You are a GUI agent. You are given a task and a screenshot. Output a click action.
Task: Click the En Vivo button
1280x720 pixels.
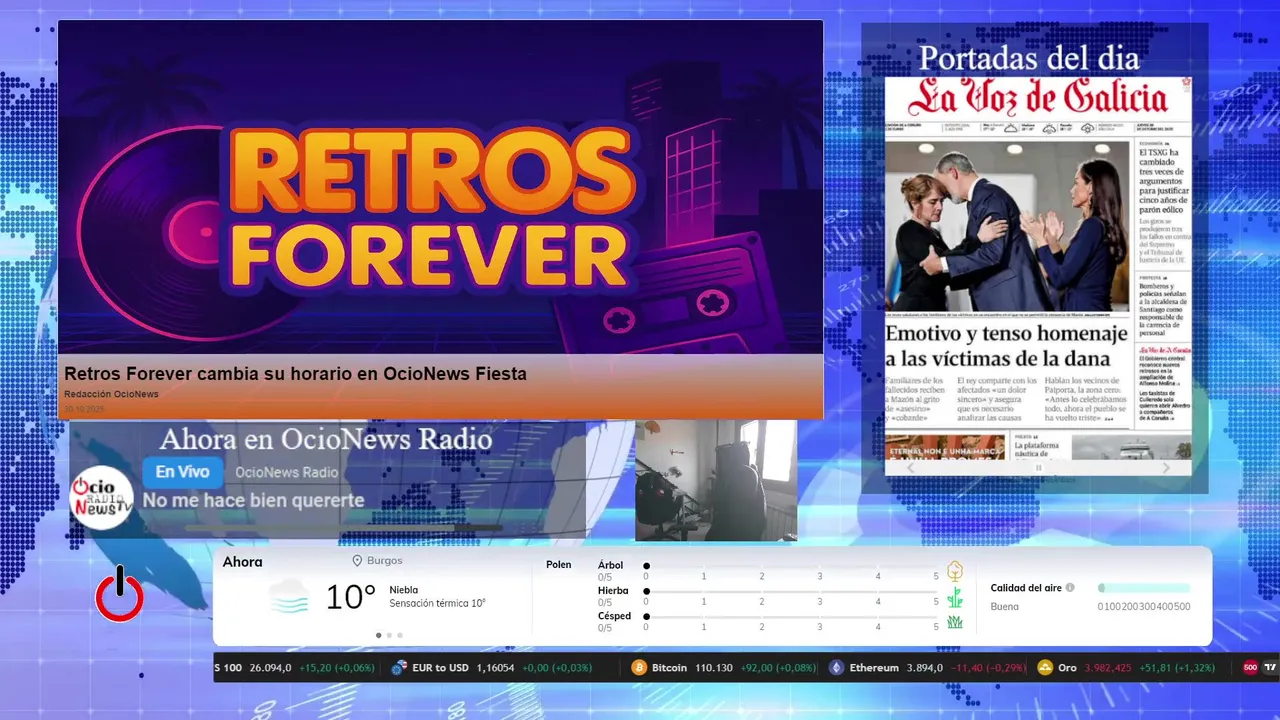[x=182, y=472]
